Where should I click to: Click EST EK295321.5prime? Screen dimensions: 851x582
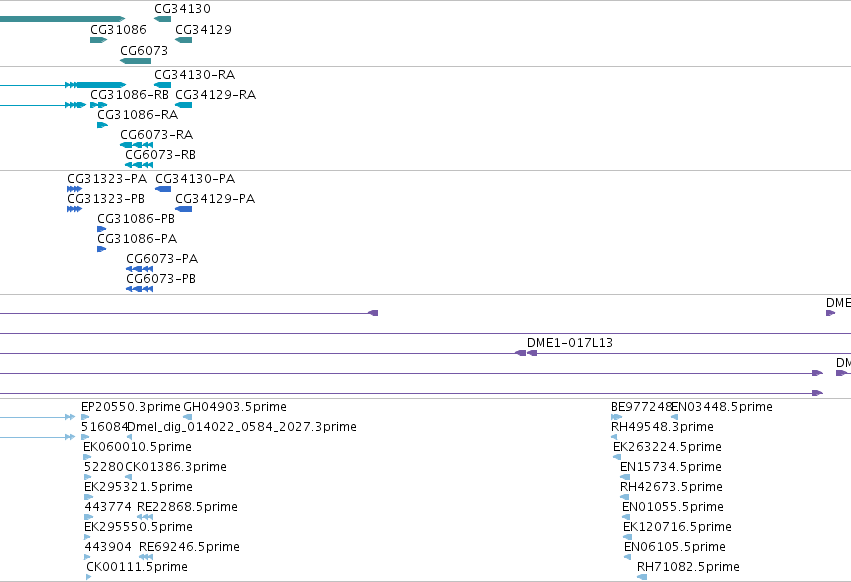pyautogui.click(x=88, y=497)
